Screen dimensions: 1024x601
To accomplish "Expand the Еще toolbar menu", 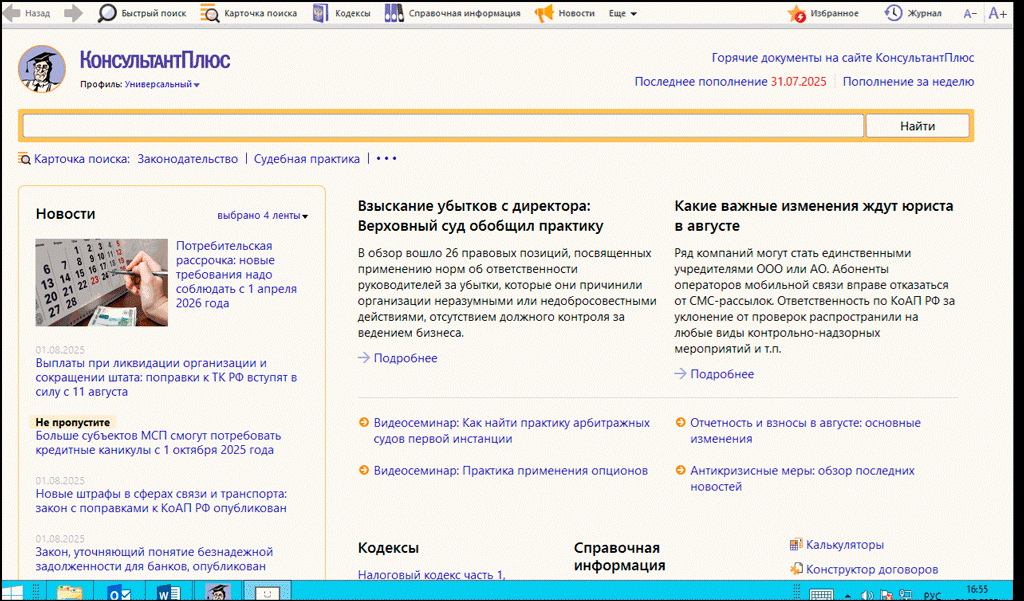I will point(623,13).
